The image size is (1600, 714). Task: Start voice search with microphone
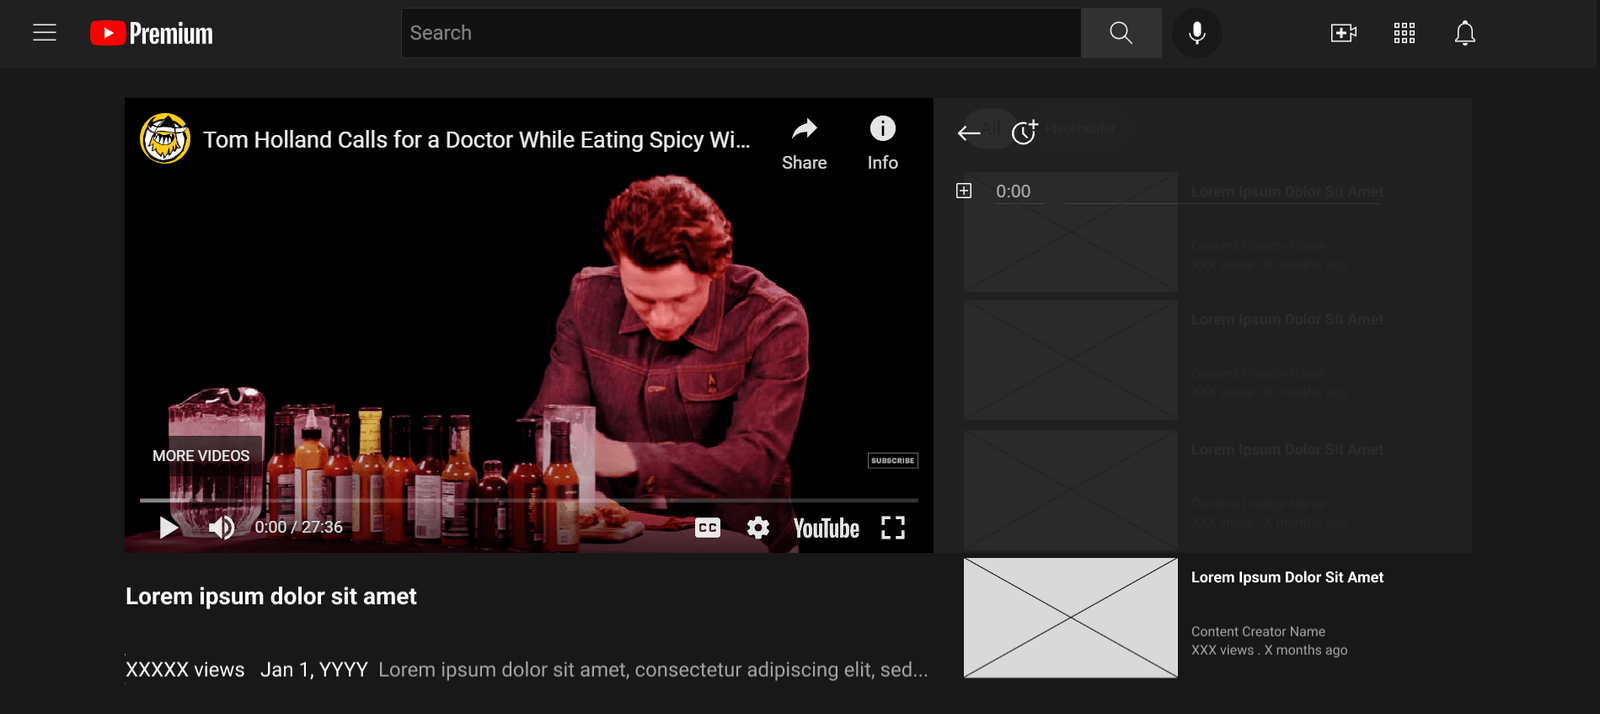[1197, 33]
